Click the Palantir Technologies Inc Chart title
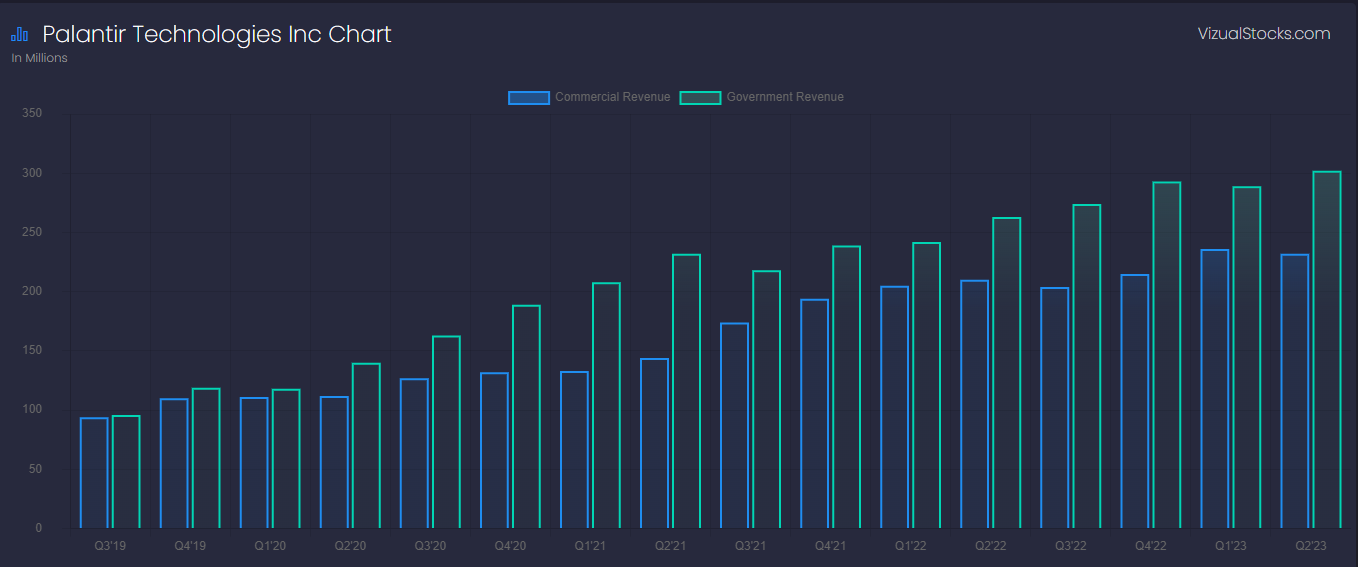The height and width of the screenshot is (567, 1358). (x=217, y=34)
